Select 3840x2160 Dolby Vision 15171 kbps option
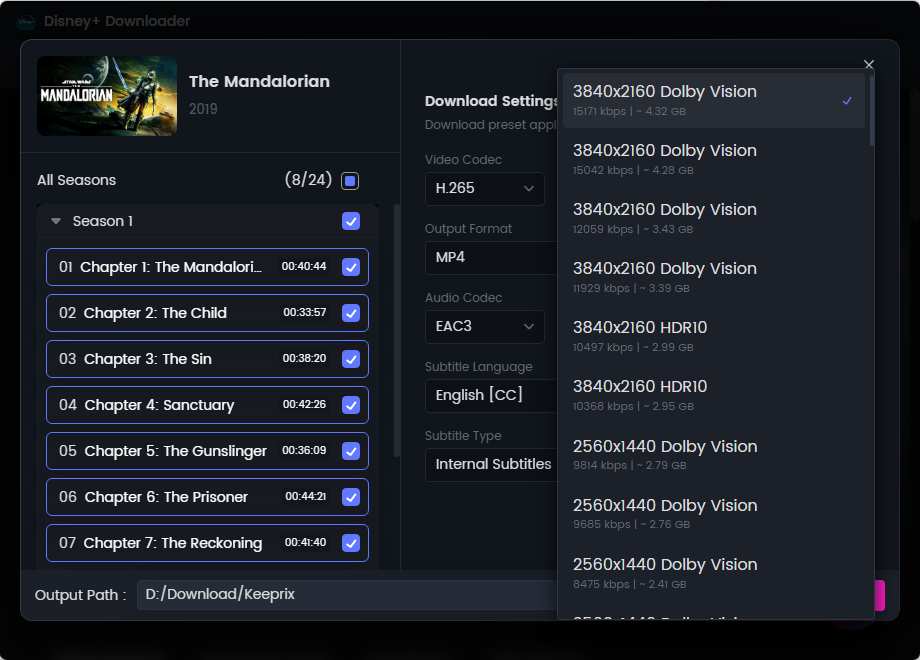The width and height of the screenshot is (920, 660). tap(713, 100)
